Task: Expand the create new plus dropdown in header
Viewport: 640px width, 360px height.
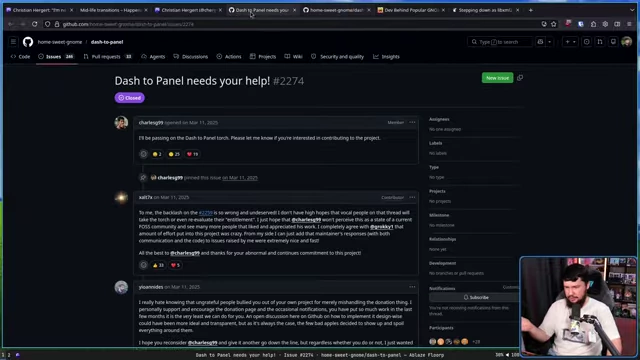Action: pos(570,42)
